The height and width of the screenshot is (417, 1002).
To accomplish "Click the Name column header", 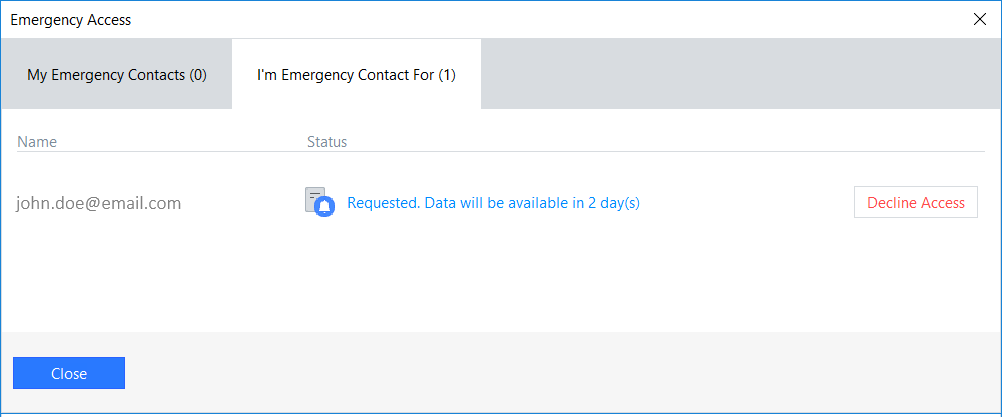I will 37,141.
